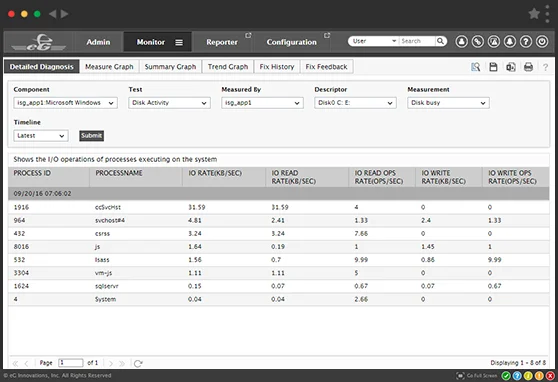Click the 09/20/16 07:06:02 timestamp row

tap(279, 194)
